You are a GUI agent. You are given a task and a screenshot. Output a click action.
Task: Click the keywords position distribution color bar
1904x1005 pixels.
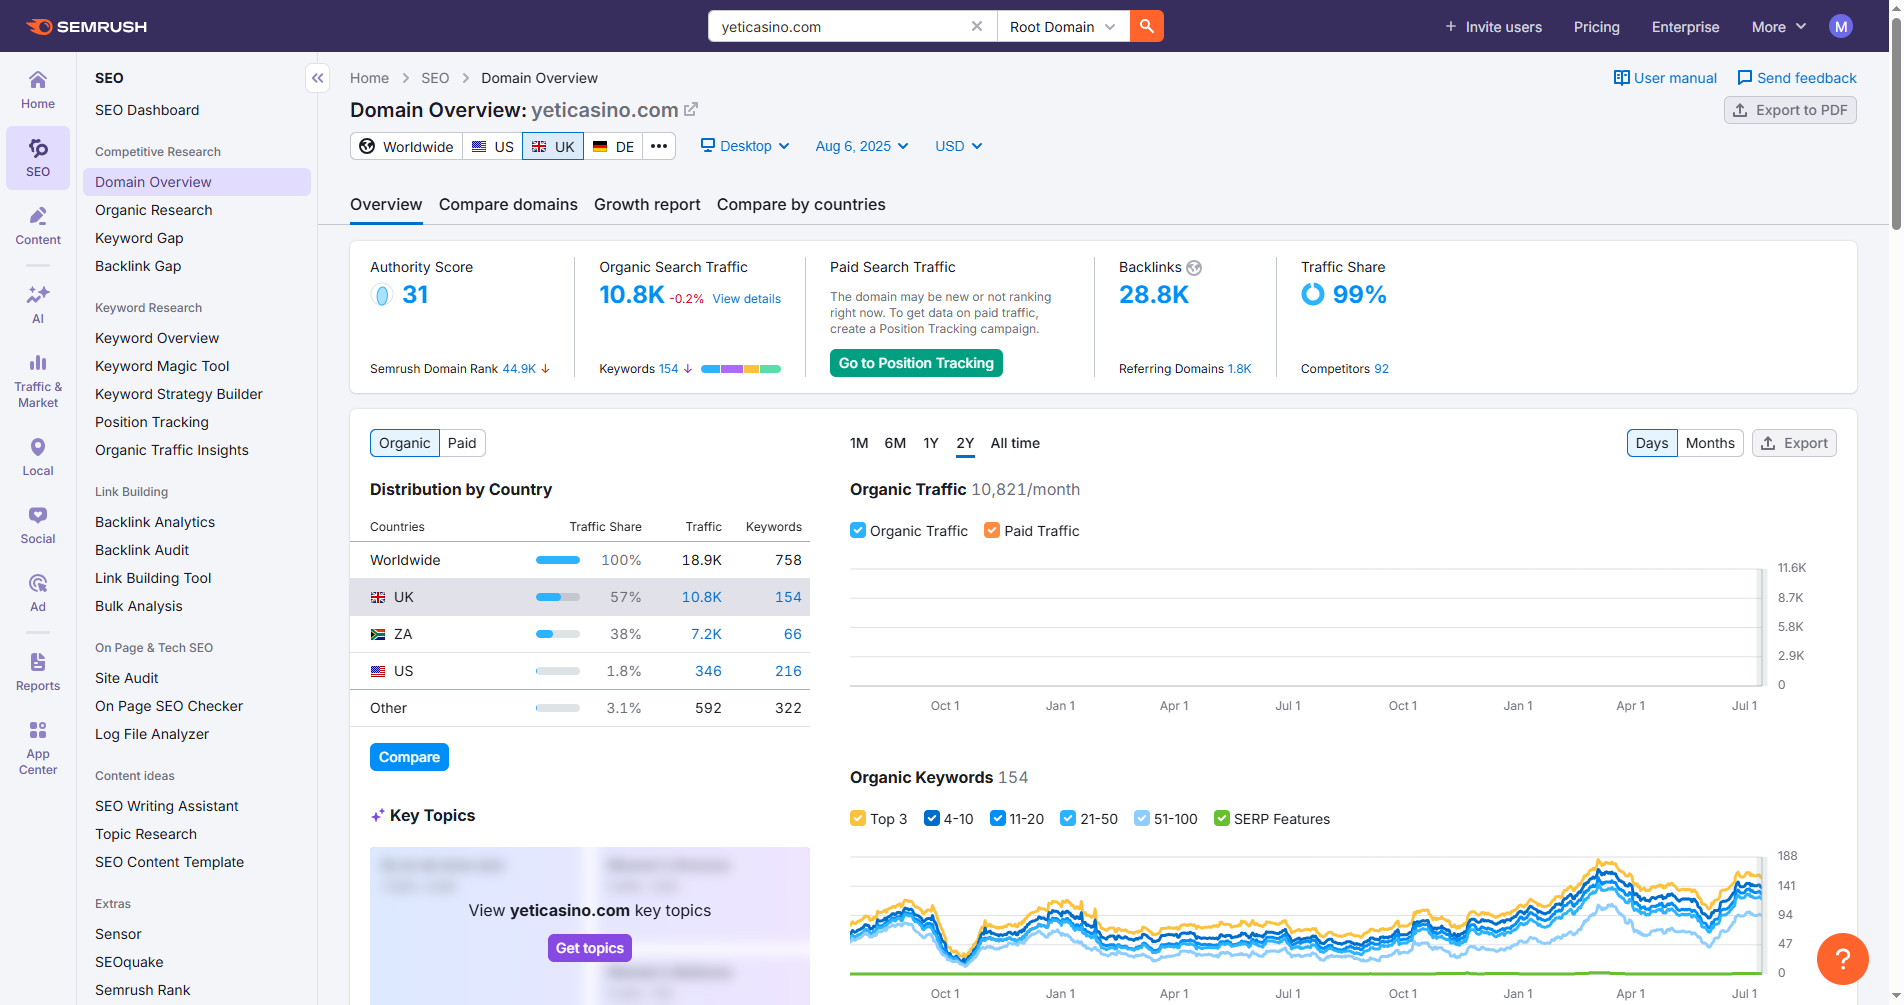[x=740, y=369]
